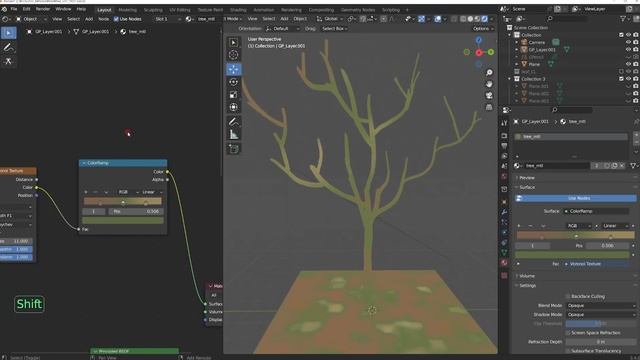Click the green Y axis gizmo
This screenshot has height=360, width=640.
pos(491,52)
